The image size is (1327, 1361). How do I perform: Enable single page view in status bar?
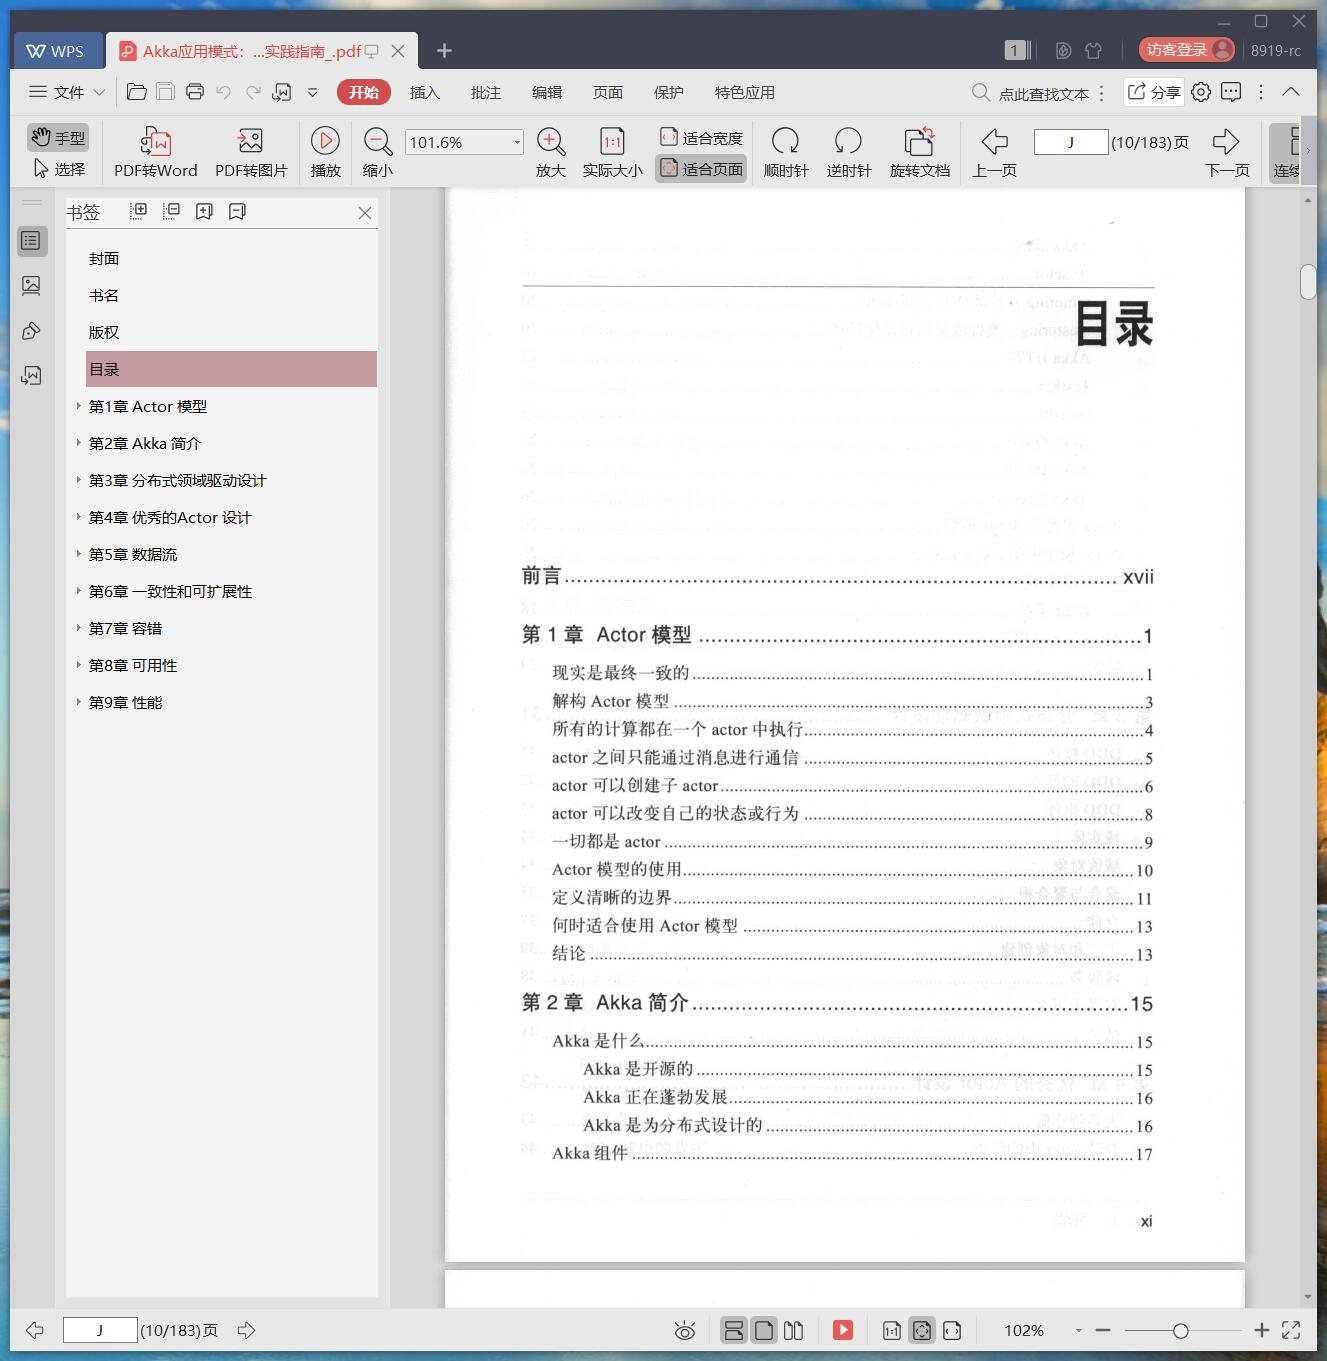pos(764,1330)
